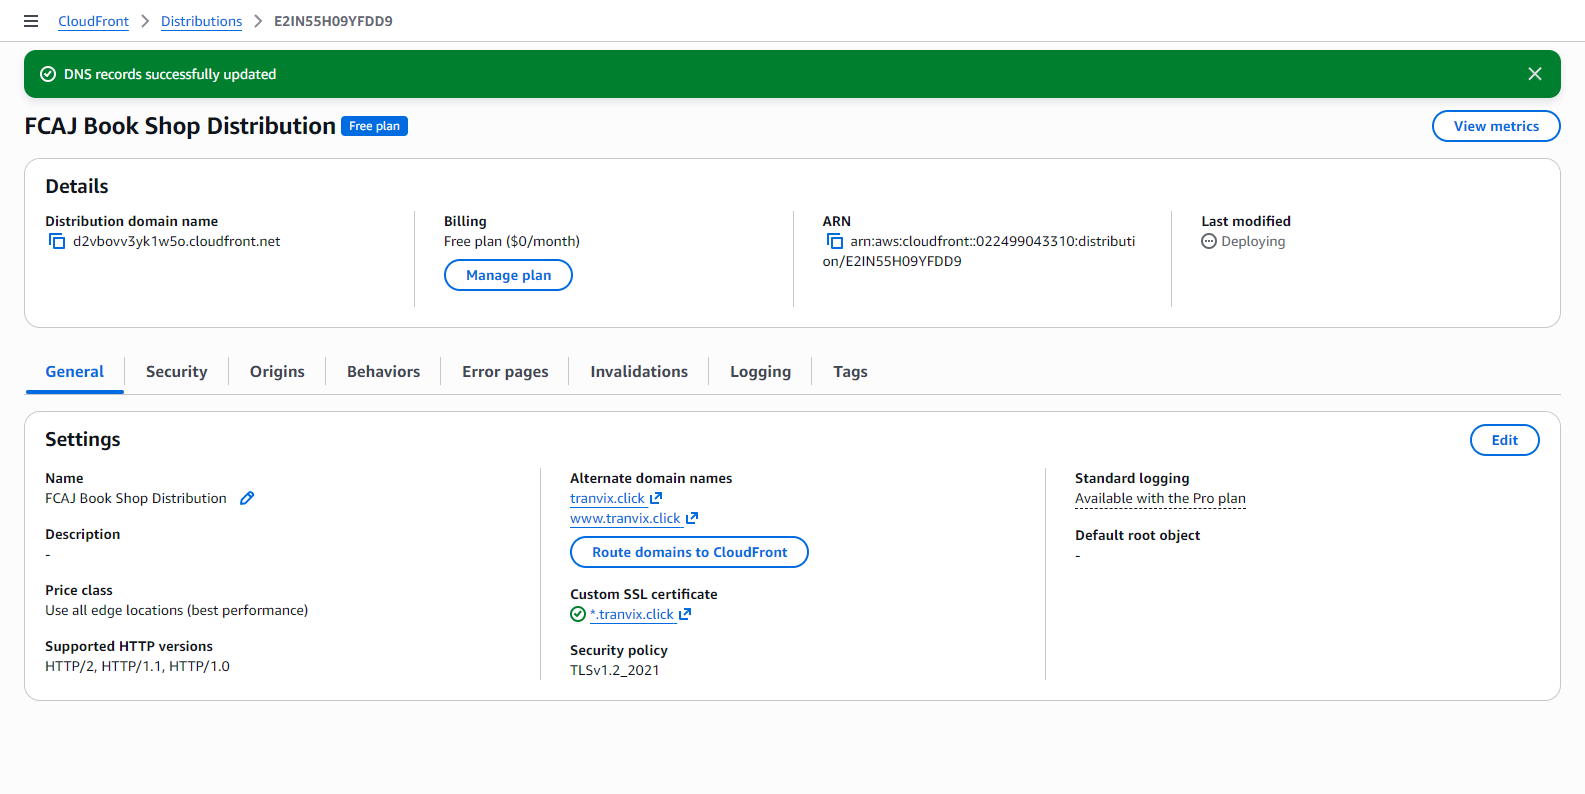Go to the Origins tab
This screenshot has width=1585, height=794.
pos(277,372)
